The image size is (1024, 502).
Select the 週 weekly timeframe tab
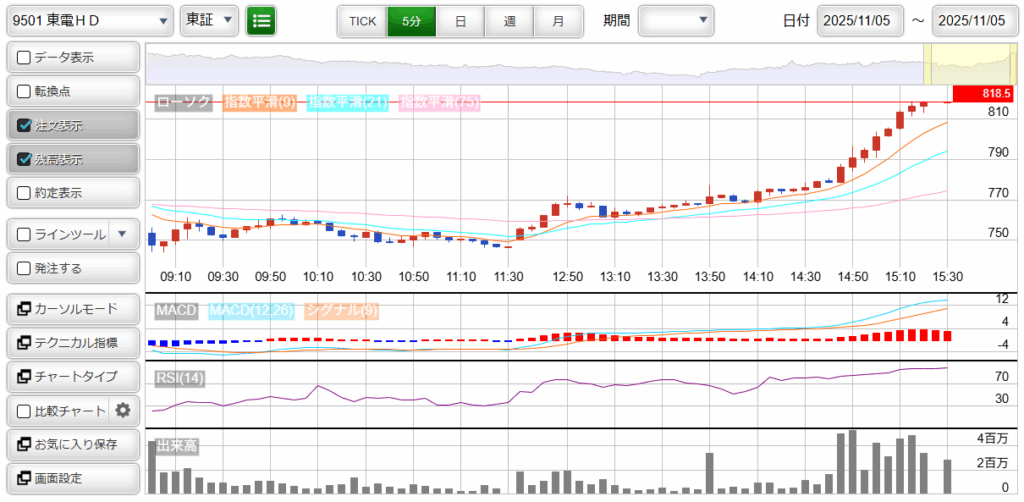click(509, 20)
